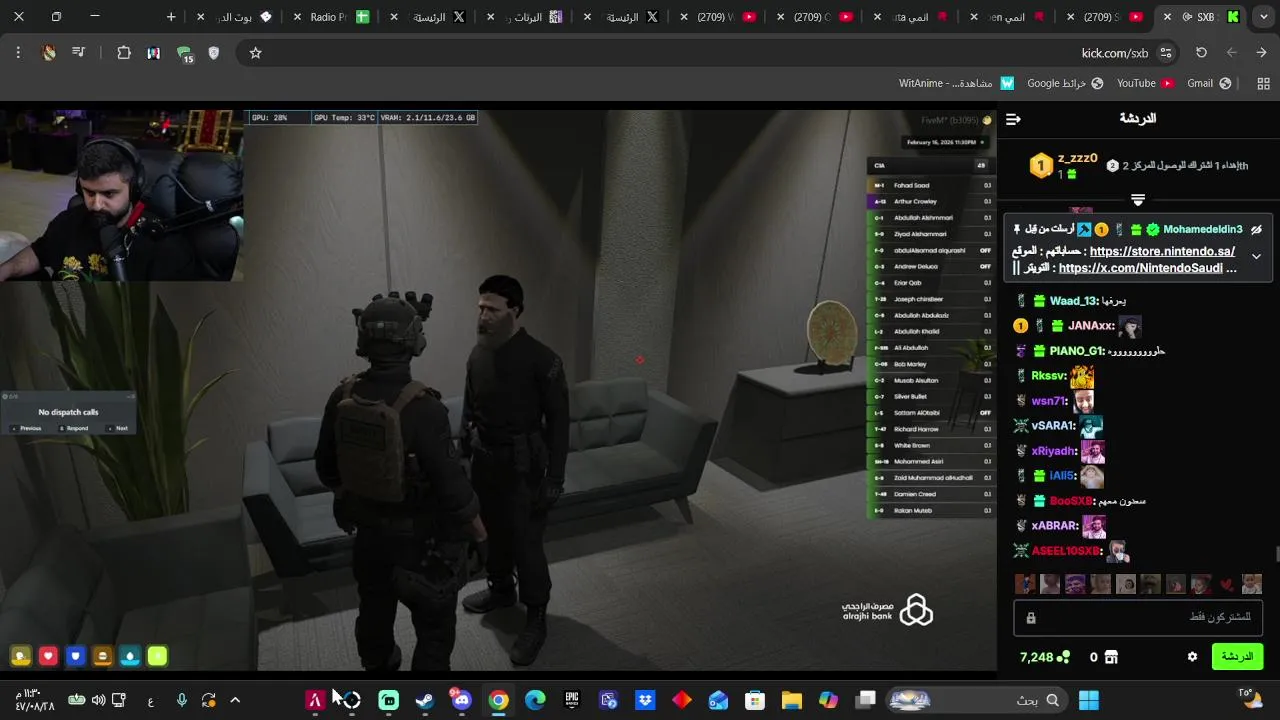Click the ASEEL10SXB chat username
The height and width of the screenshot is (720, 1280).
coord(1066,551)
